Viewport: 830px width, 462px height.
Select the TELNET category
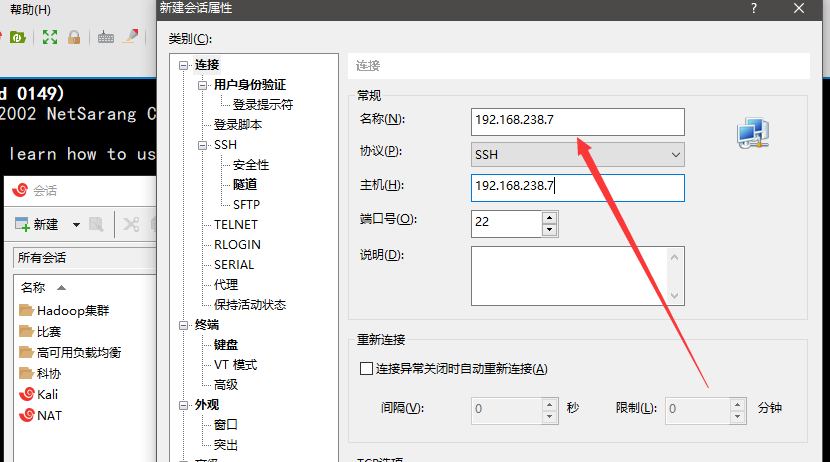[236, 225]
